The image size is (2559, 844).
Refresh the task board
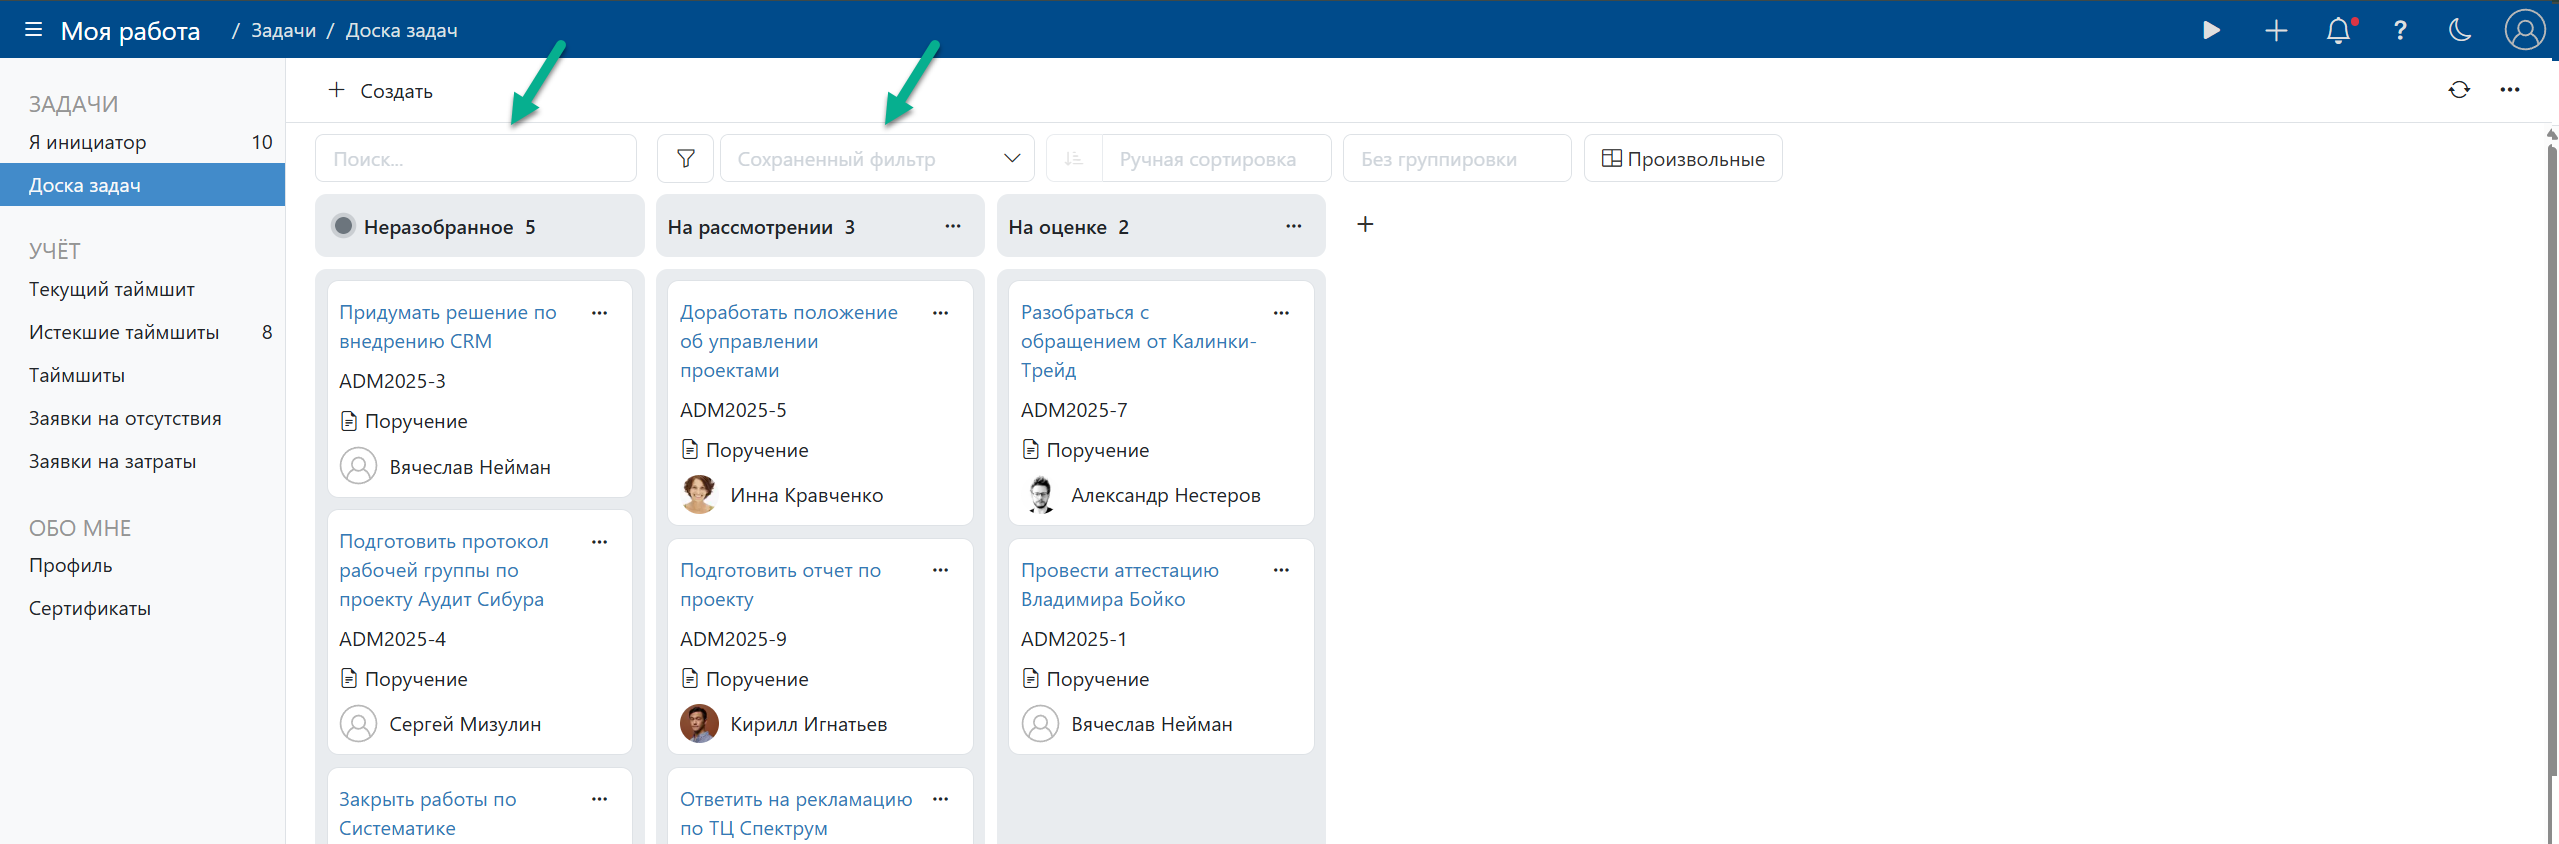pyautogui.click(x=2459, y=90)
